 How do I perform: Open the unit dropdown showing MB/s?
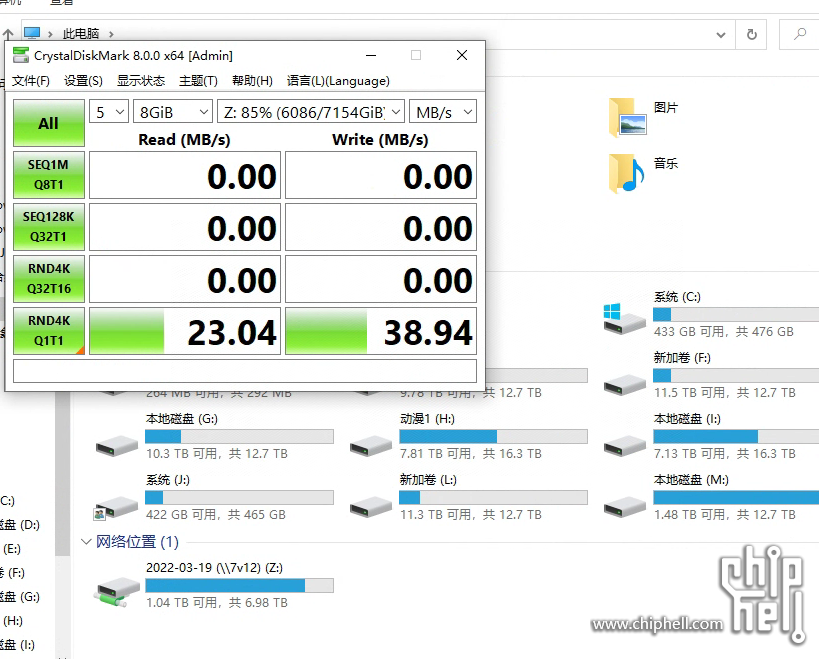(x=443, y=112)
